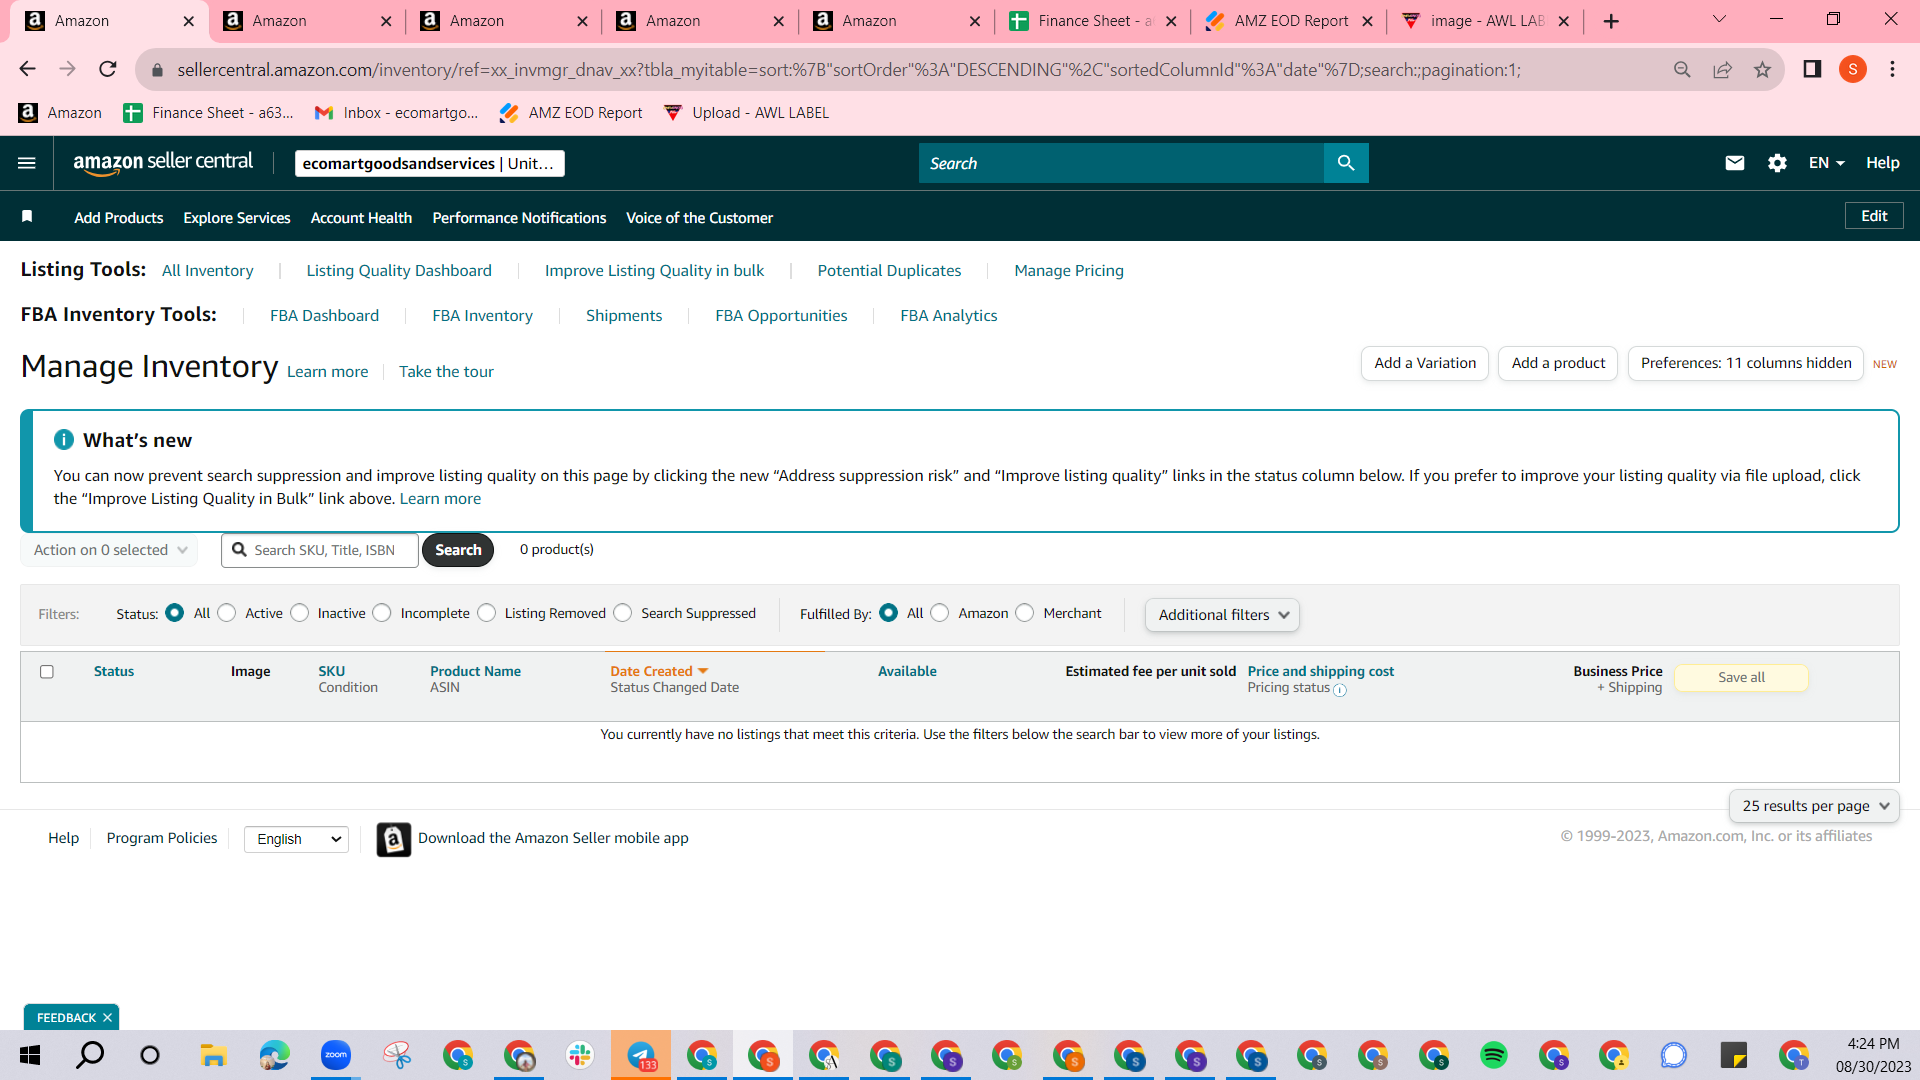Open the Chrome tab search chevron
Image resolution: width=1920 pixels, height=1080 pixels.
click(1719, 20)
